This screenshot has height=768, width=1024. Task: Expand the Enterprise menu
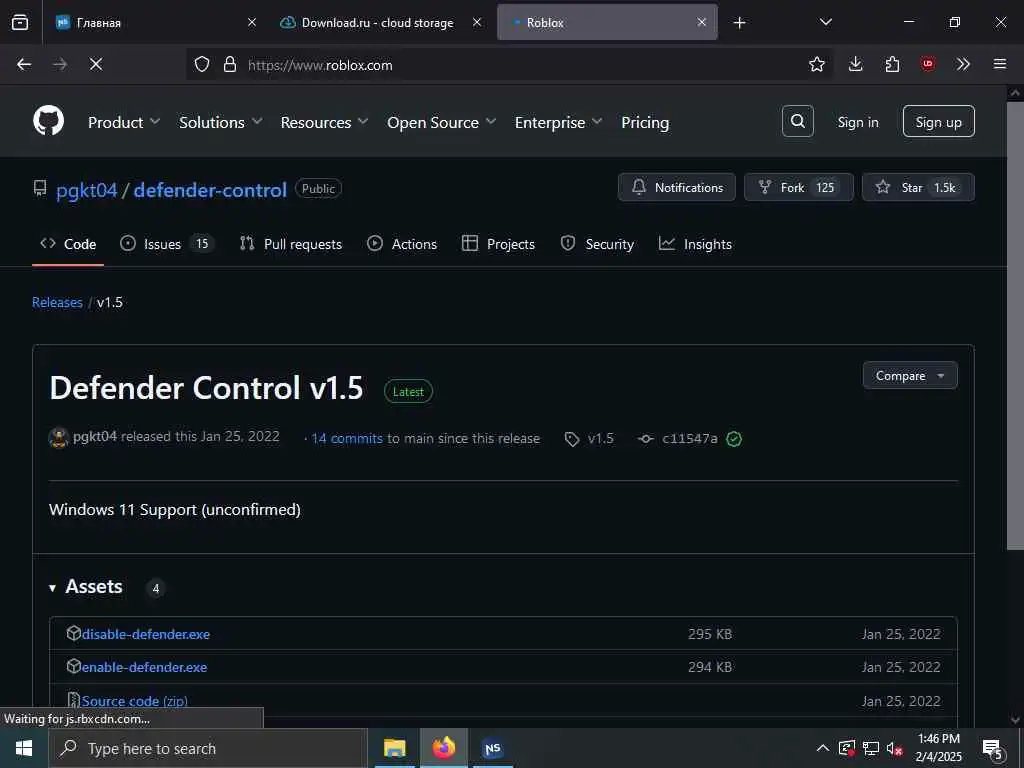click(558, 122)
